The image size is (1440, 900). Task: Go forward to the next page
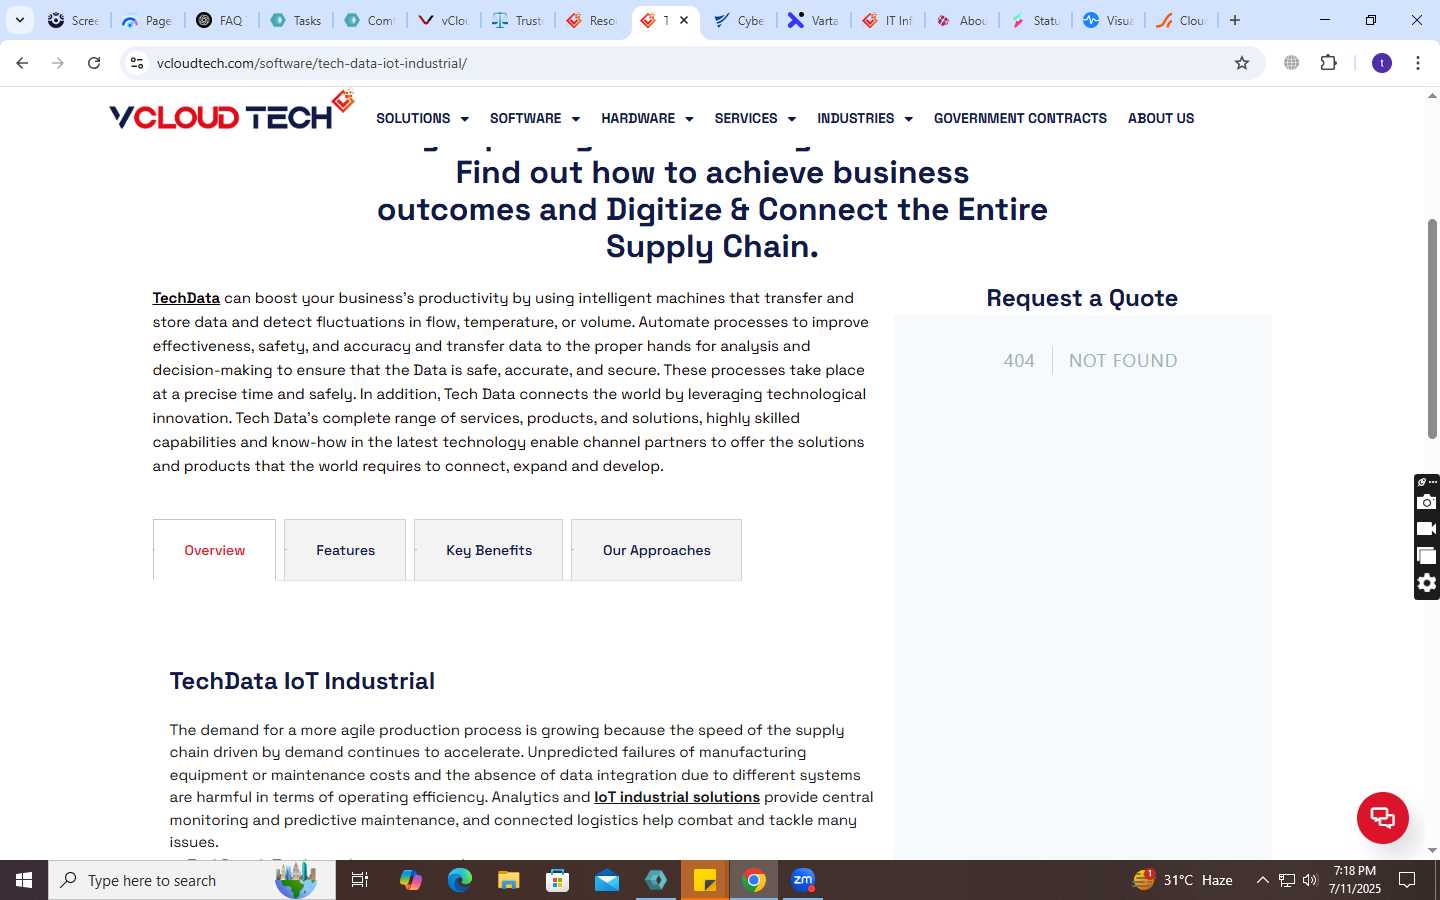58,63
